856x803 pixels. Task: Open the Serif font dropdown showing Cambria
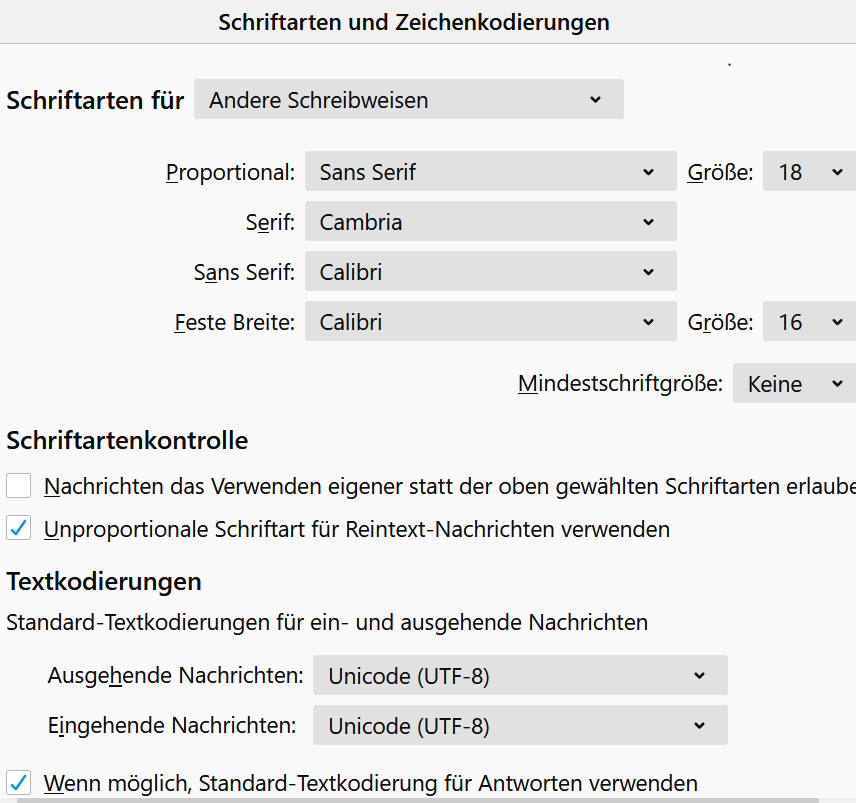click(490, 222)
